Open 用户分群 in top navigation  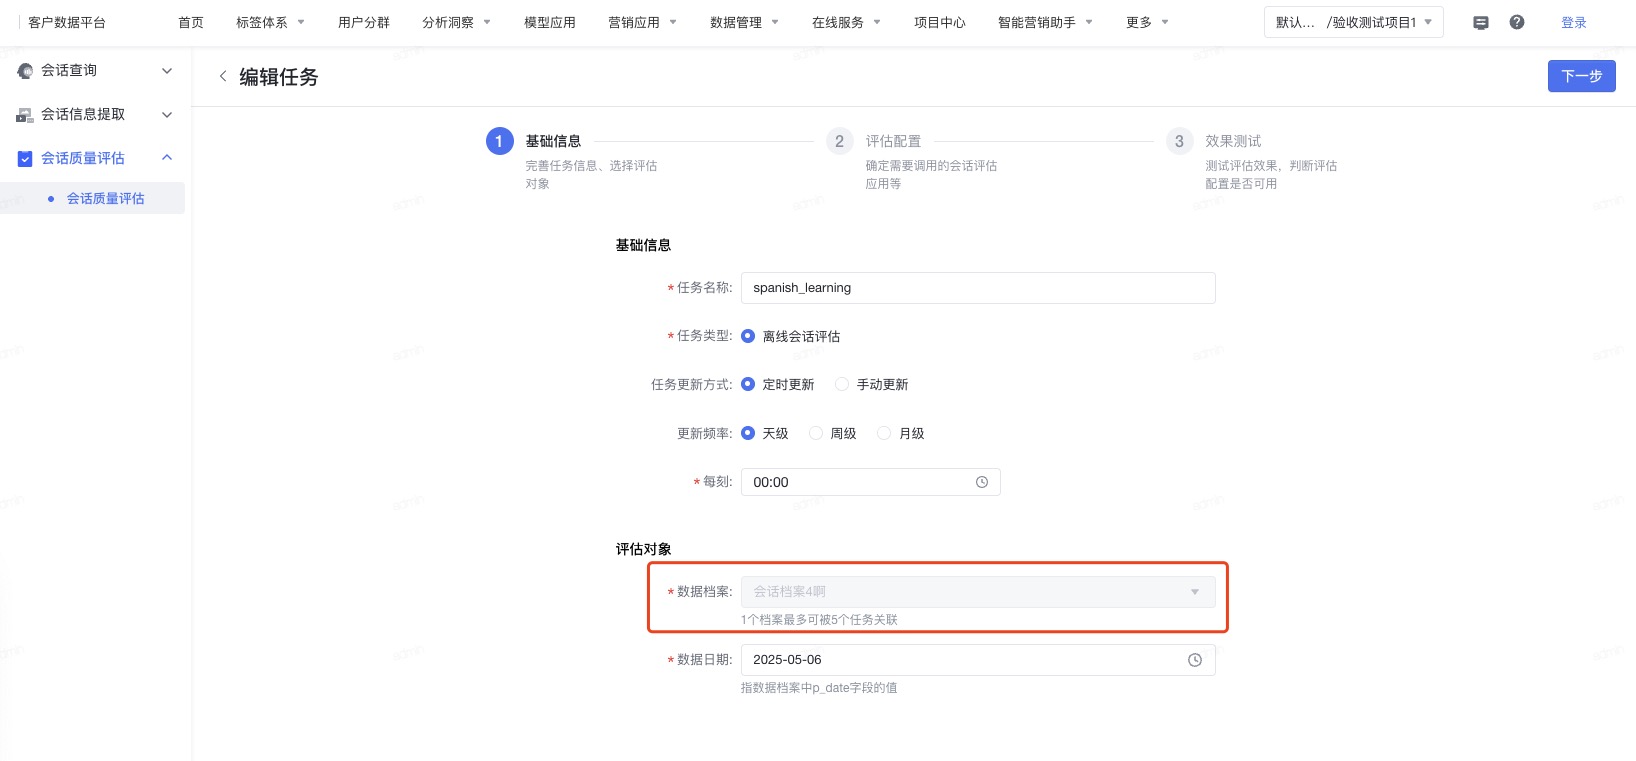(x=364, y=22)
